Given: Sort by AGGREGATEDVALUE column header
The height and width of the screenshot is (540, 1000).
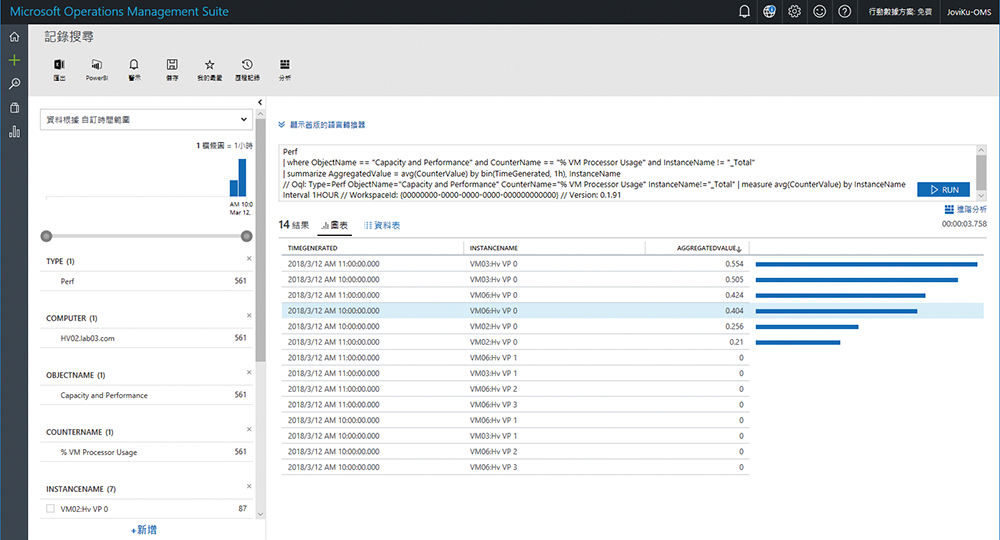Looking at the screenshot, I should 709,248.
